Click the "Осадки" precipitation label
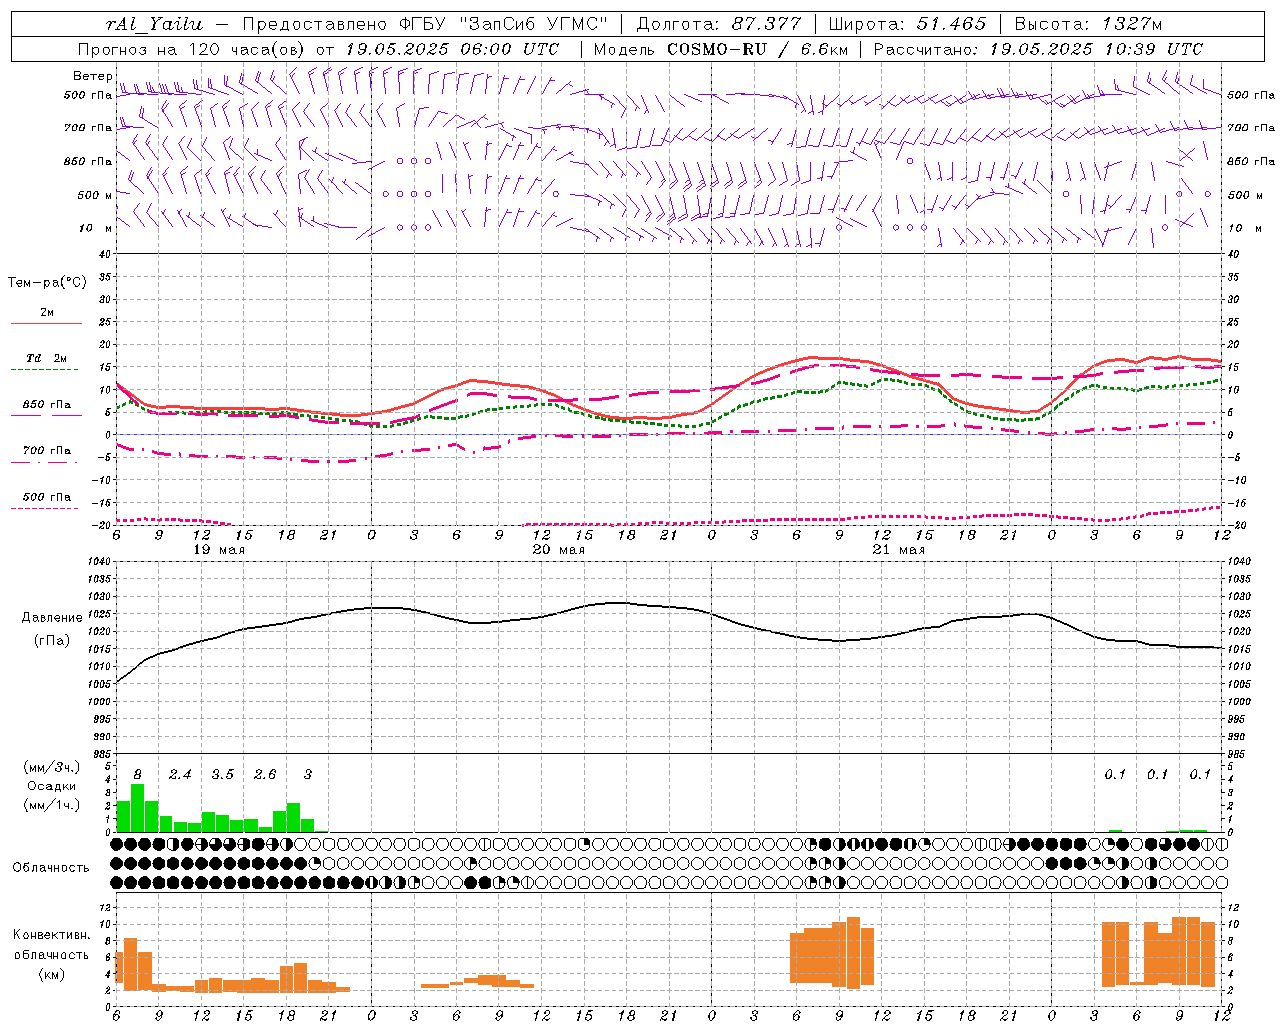 coord(51,786)
